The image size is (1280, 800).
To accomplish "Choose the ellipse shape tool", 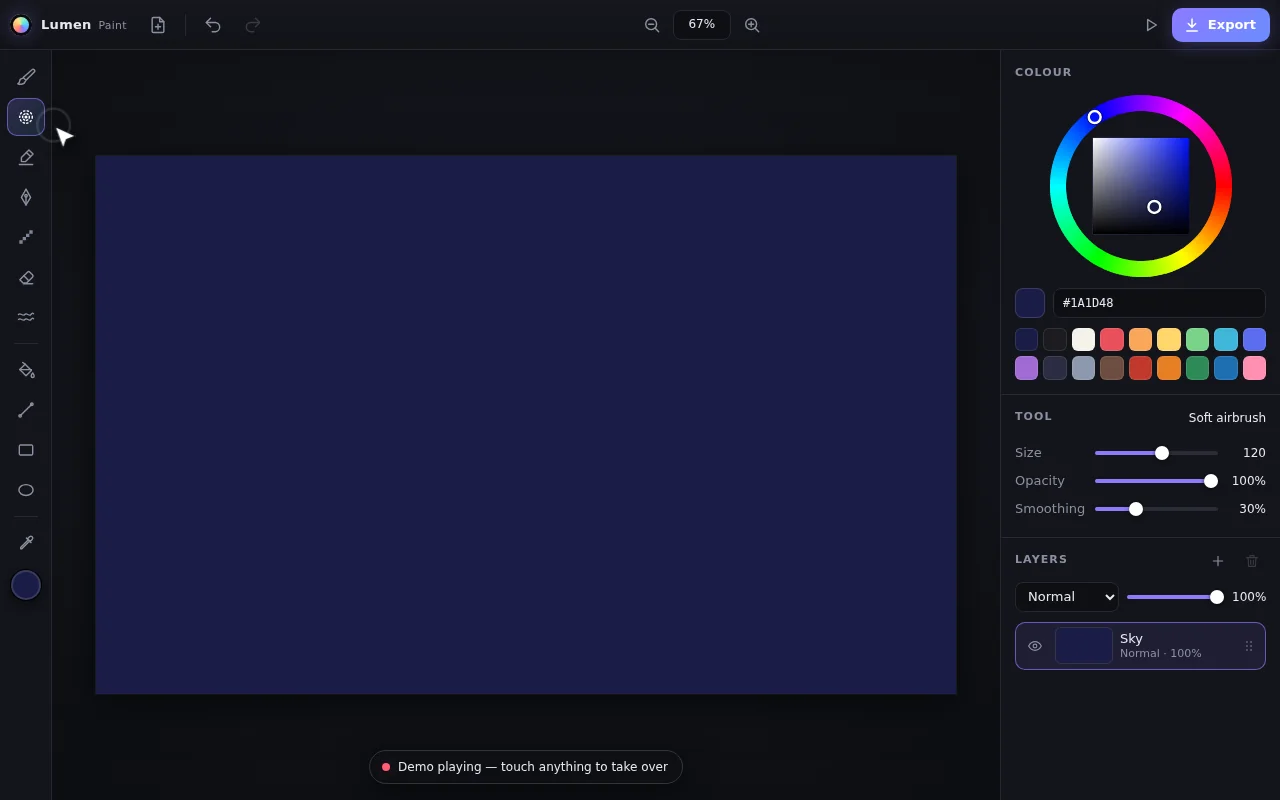I will click(26, 490).
